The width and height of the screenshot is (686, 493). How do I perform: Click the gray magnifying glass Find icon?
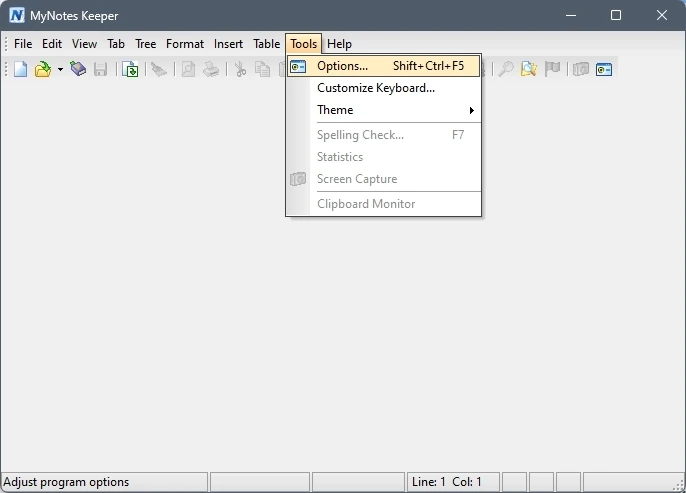506,69
